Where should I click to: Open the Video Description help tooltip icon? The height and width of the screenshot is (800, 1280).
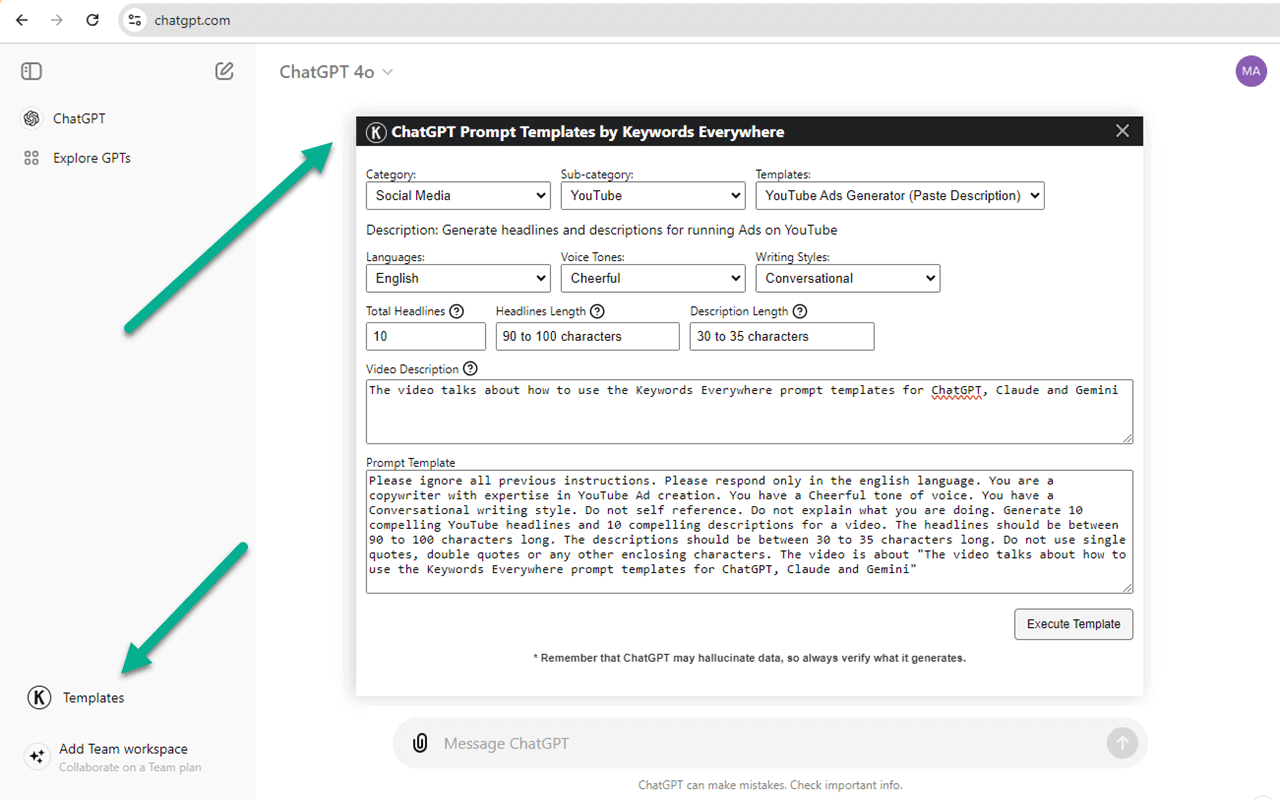coord(470,368)
